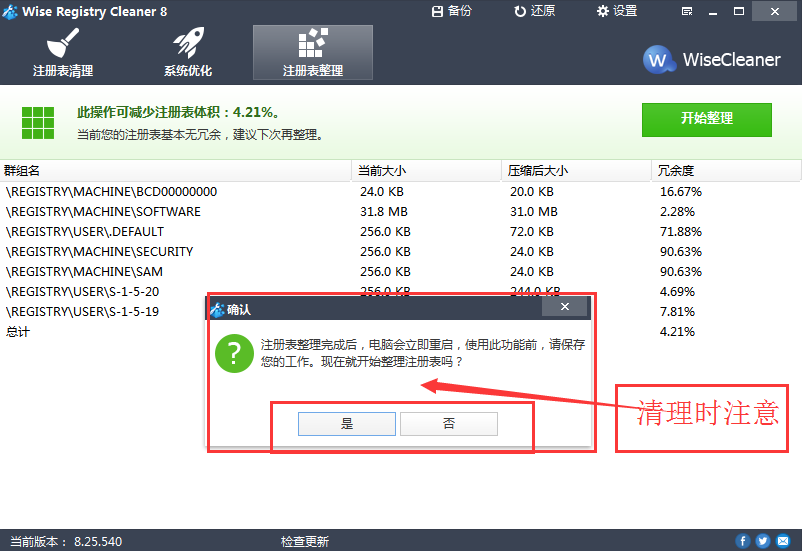Sort by 群组名 column header
The image size is (802, 551).
[175, 171]
